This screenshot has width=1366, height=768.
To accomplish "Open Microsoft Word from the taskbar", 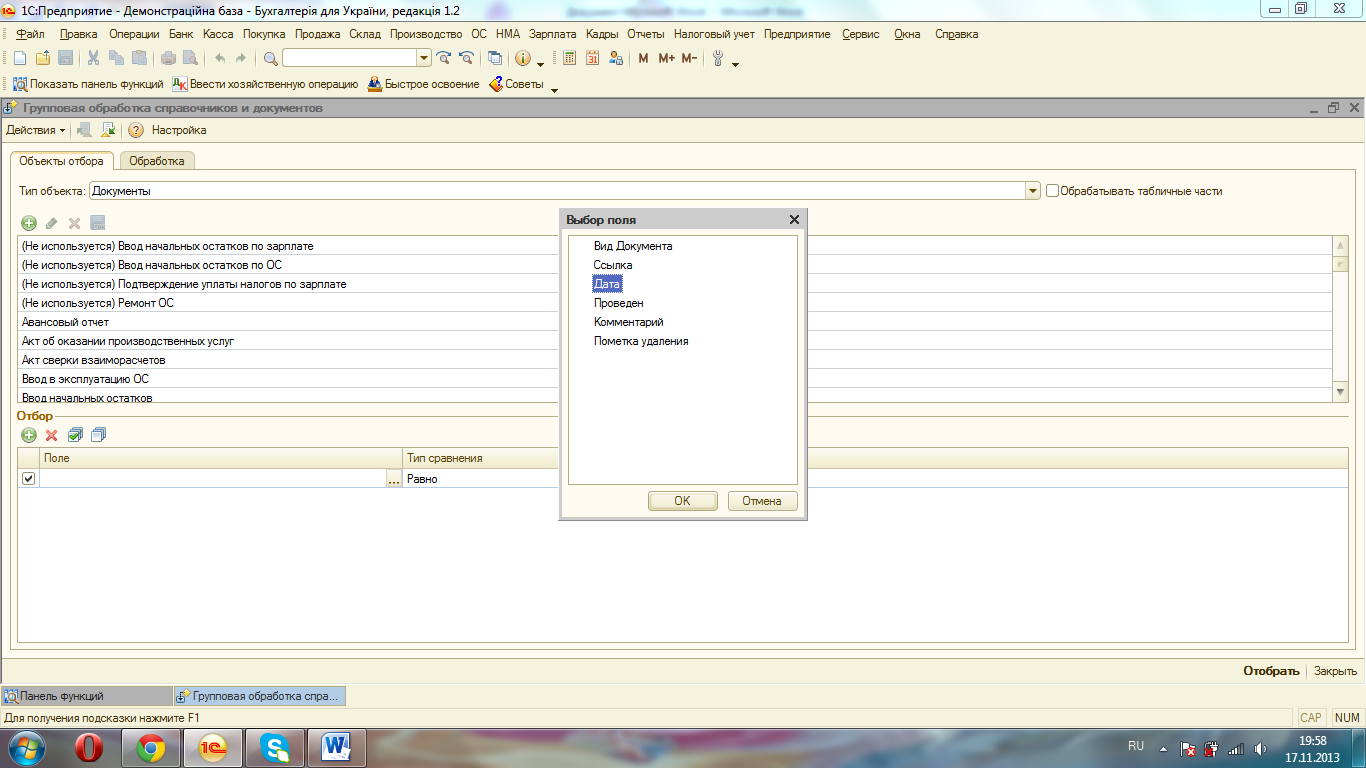I will [337, 747].
